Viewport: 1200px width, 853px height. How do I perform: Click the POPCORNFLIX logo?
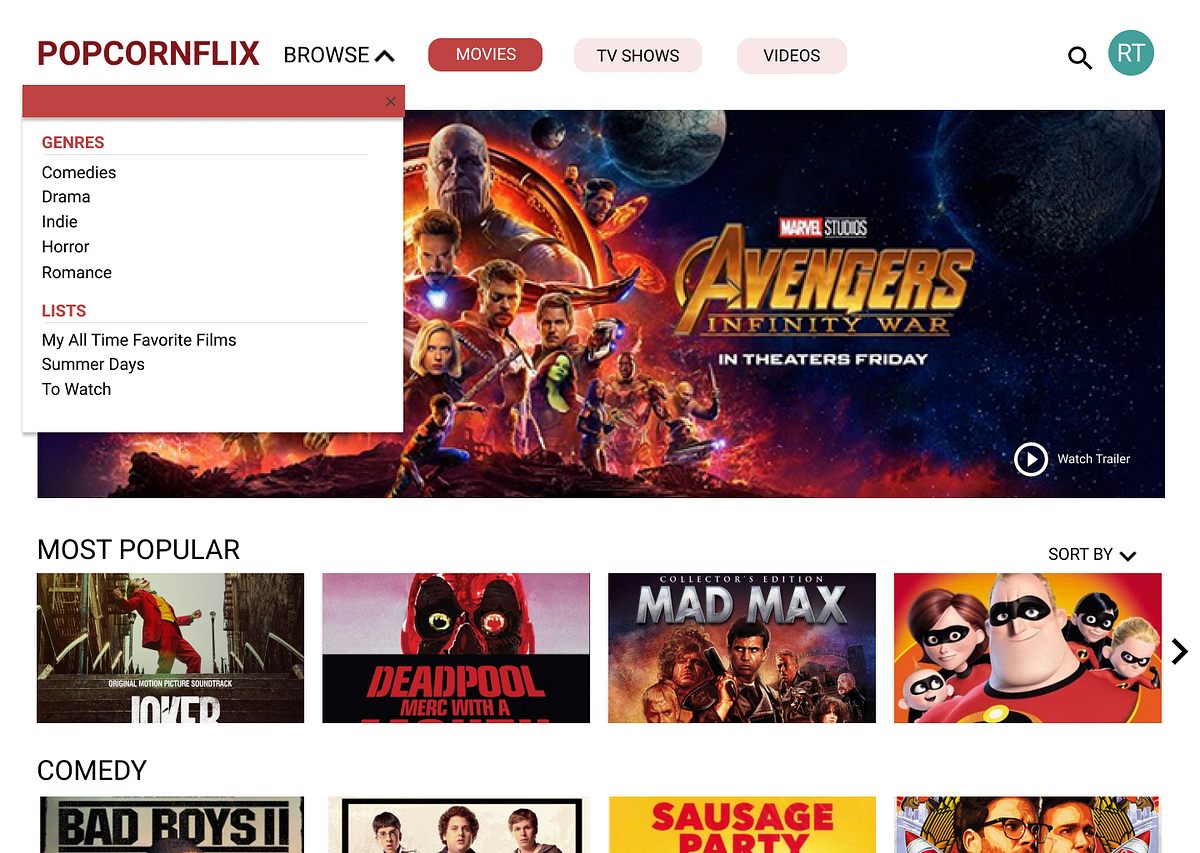tap(148, 53)
